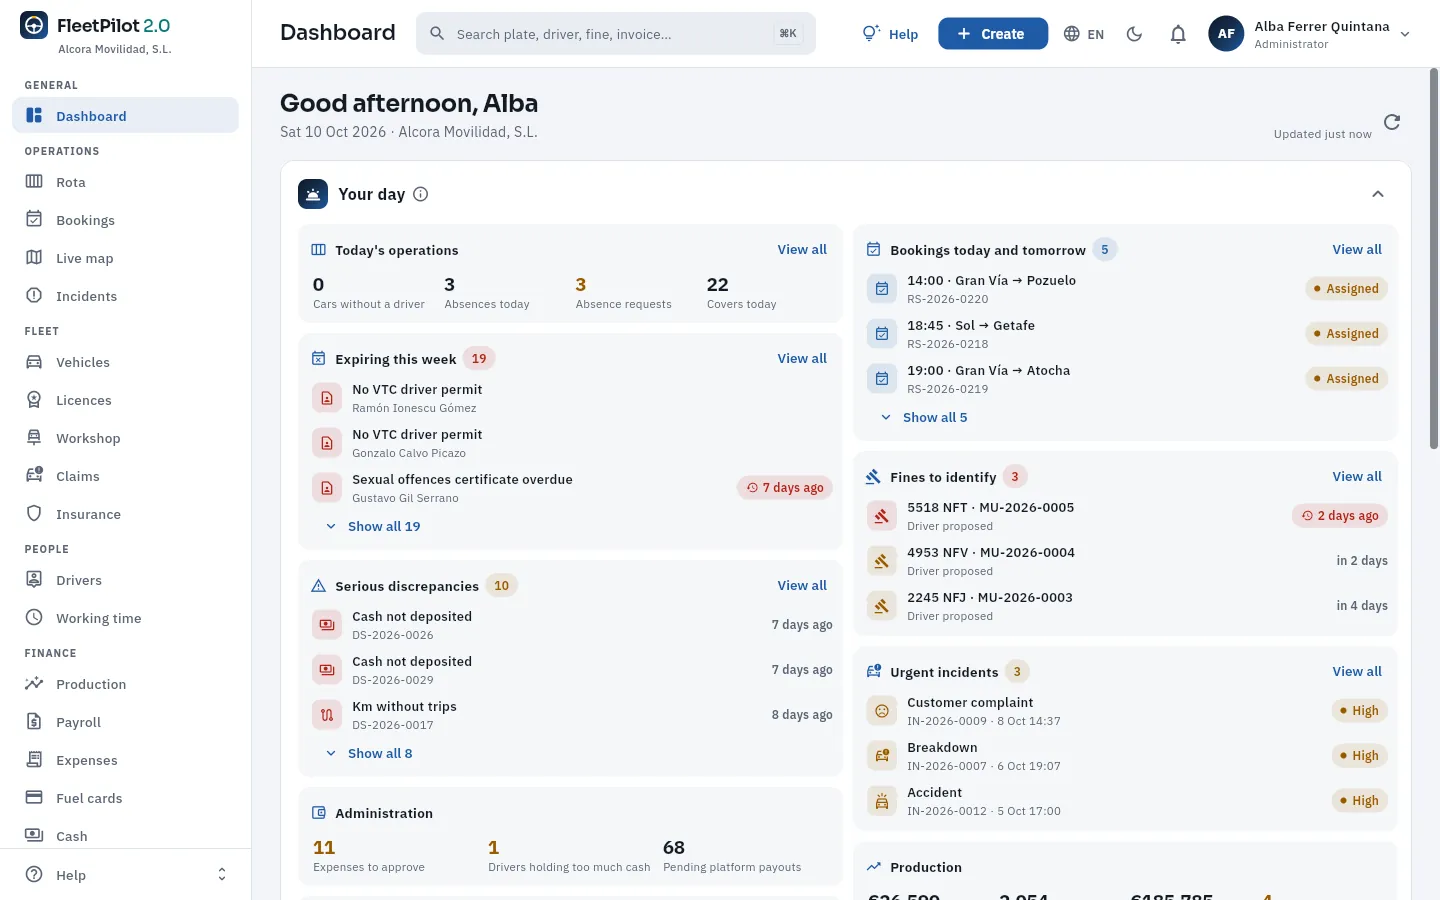This screenshot has width=1440, height=900.
Task: Refresh the dashboard data
Action: (1392, 122)
